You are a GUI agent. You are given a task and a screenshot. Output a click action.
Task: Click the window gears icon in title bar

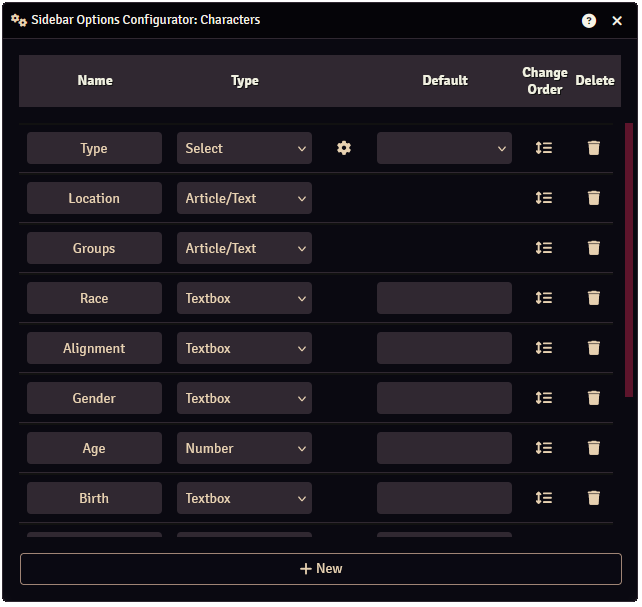tap(19, 20)
